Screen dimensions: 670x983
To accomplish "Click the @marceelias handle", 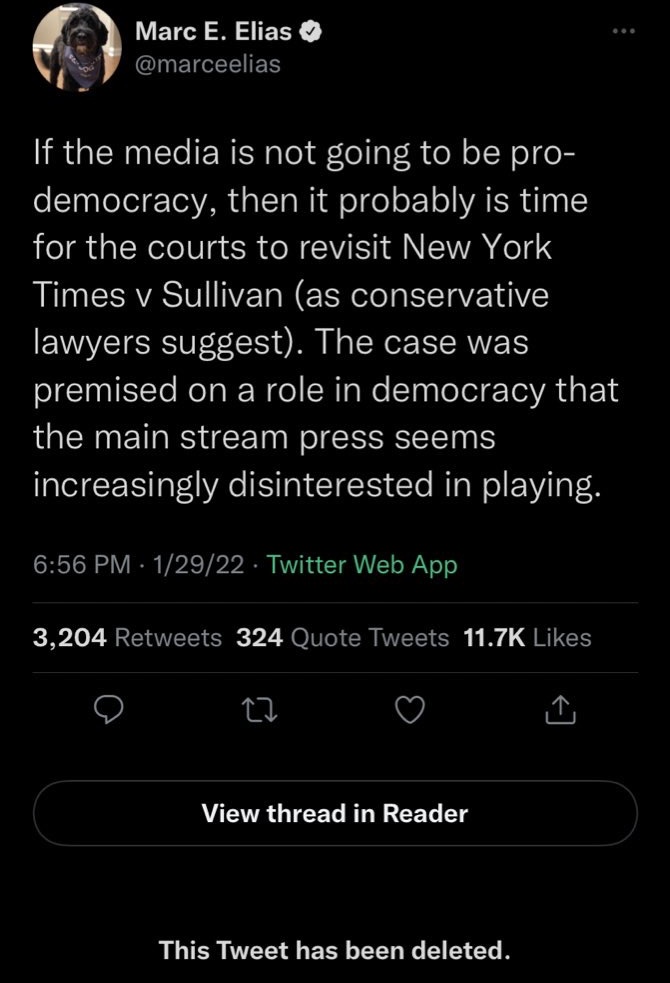I will (207, 64).
